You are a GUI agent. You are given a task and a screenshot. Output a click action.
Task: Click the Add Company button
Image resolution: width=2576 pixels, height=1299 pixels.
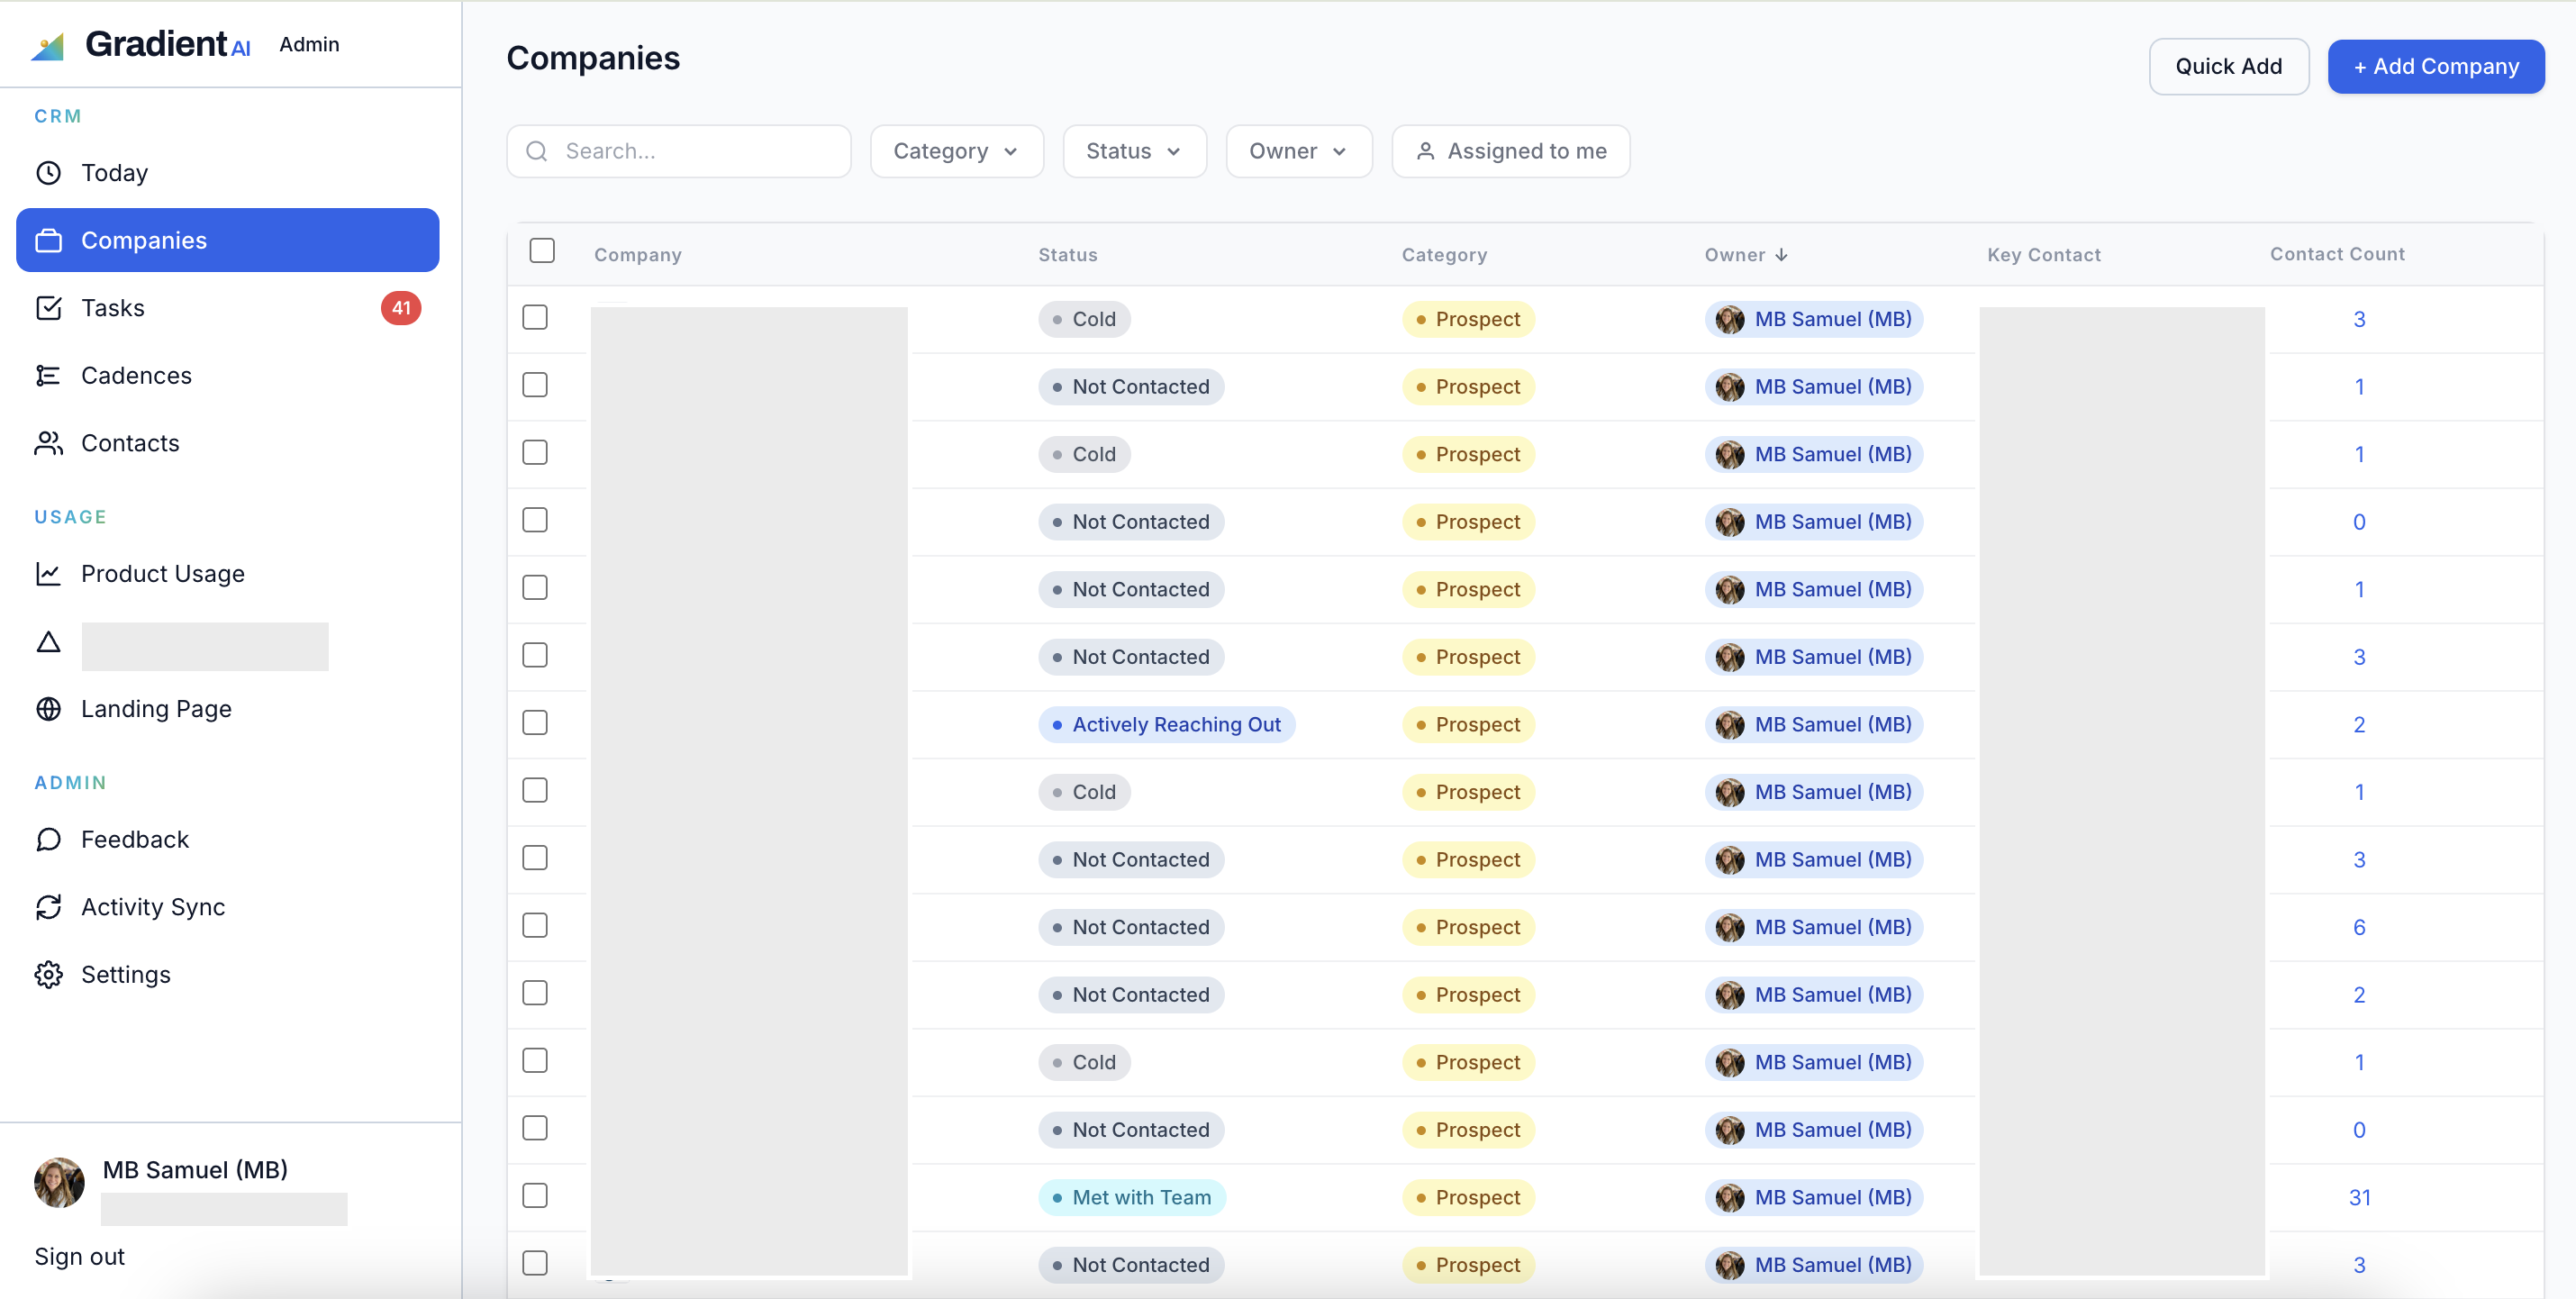click(2435, 67)
